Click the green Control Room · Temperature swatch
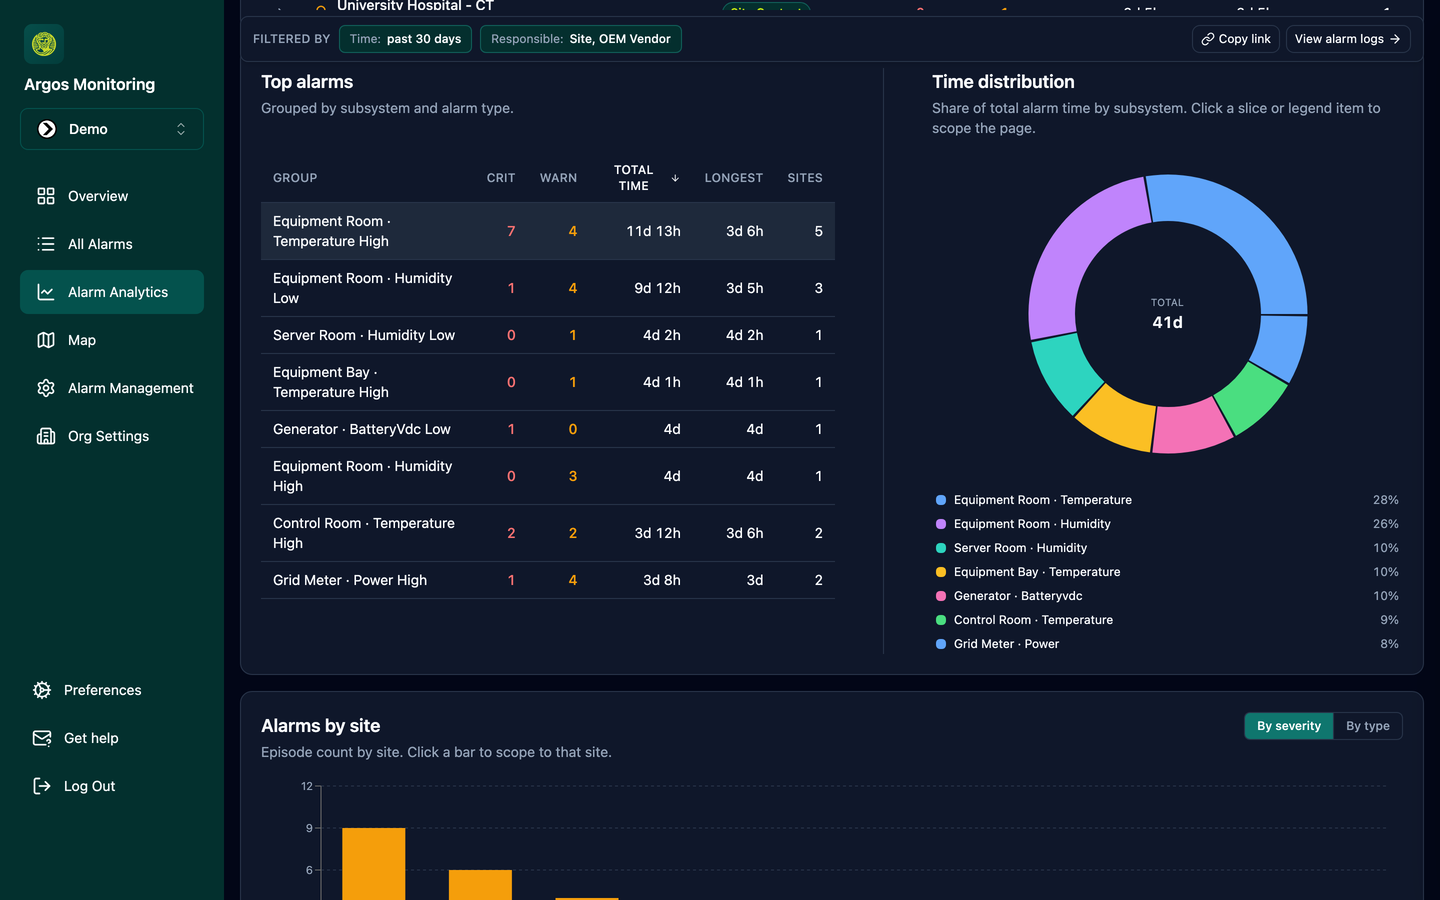Image resolution: width=1440 pixels, height=900 pixels. tap(941, 620)
